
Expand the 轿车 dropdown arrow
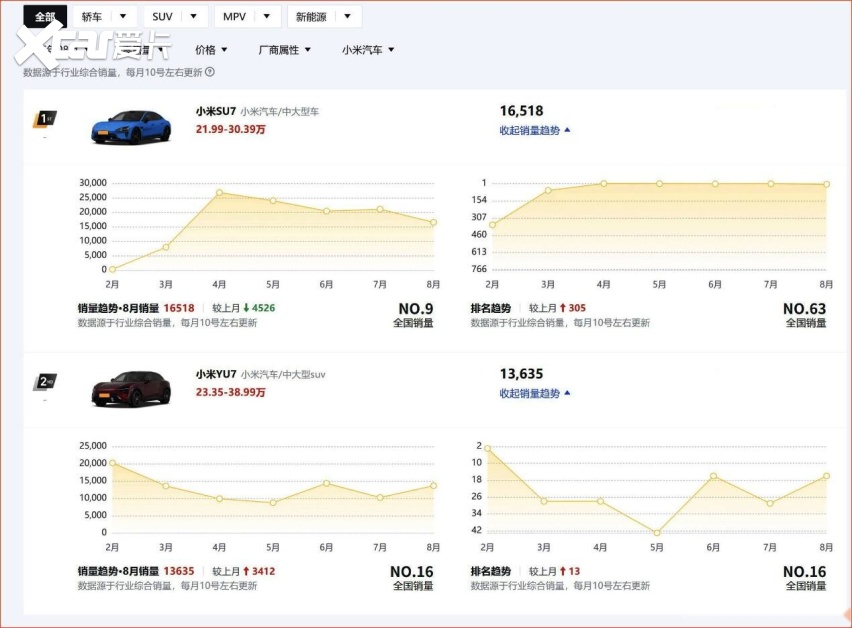[x=123, y=16]
